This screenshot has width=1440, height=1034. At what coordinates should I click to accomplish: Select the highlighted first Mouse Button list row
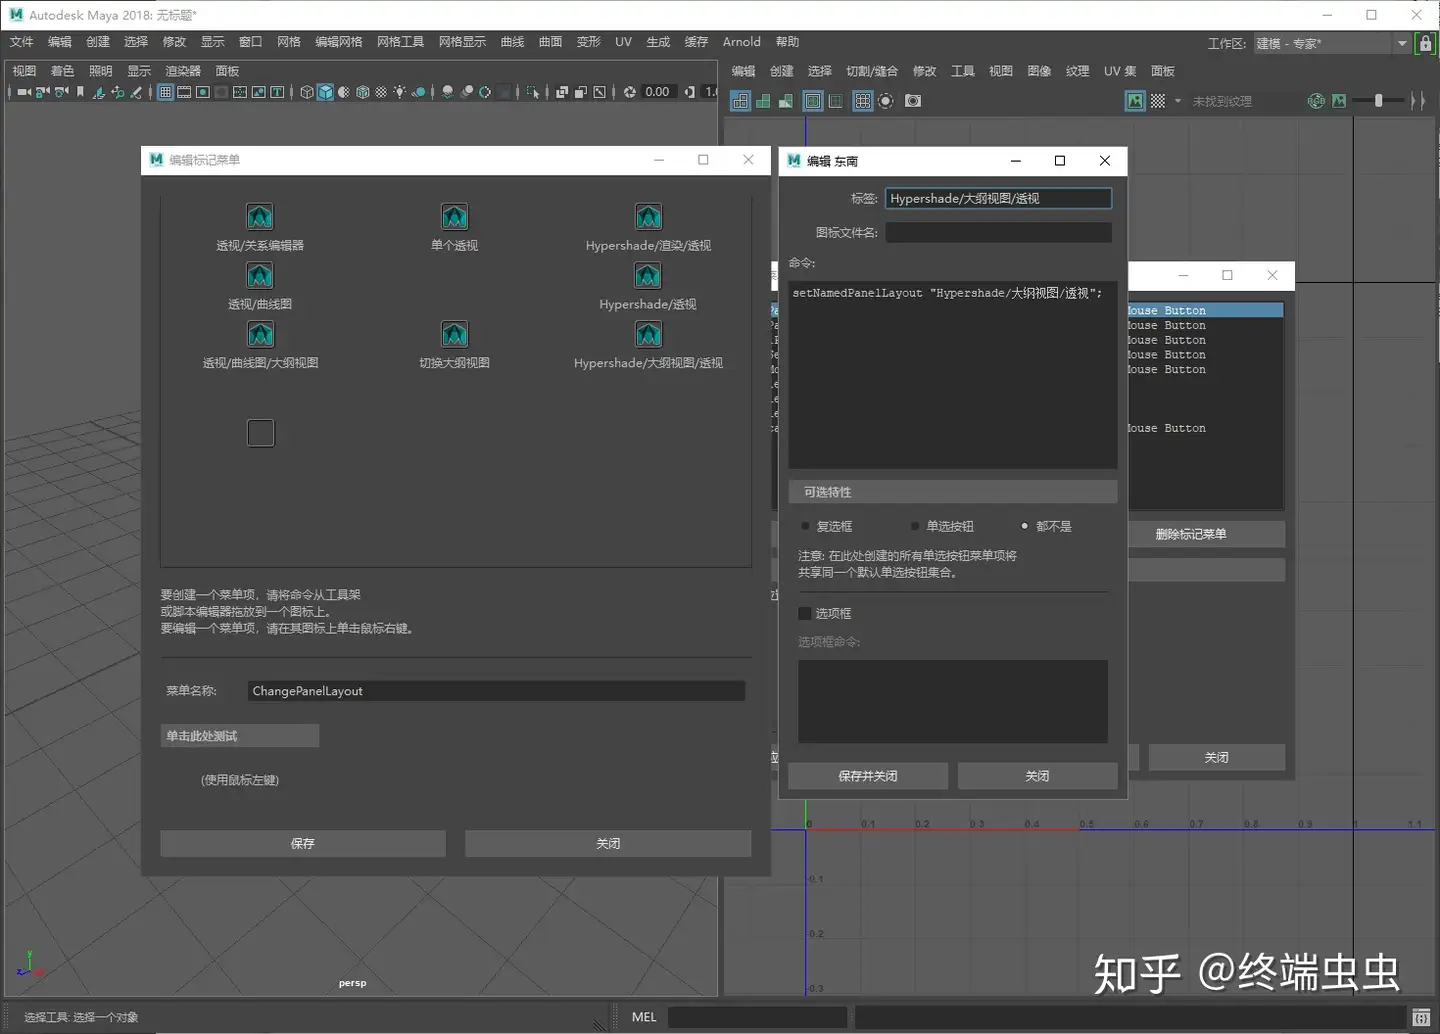point(1205,310)
